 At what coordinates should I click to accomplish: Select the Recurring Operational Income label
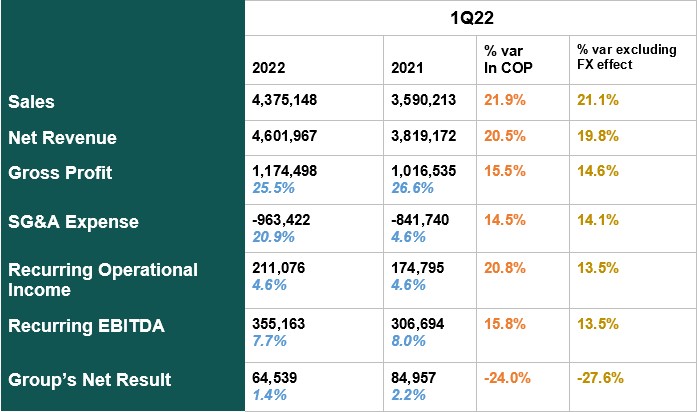pyautogui.click(x=102, y=279)
